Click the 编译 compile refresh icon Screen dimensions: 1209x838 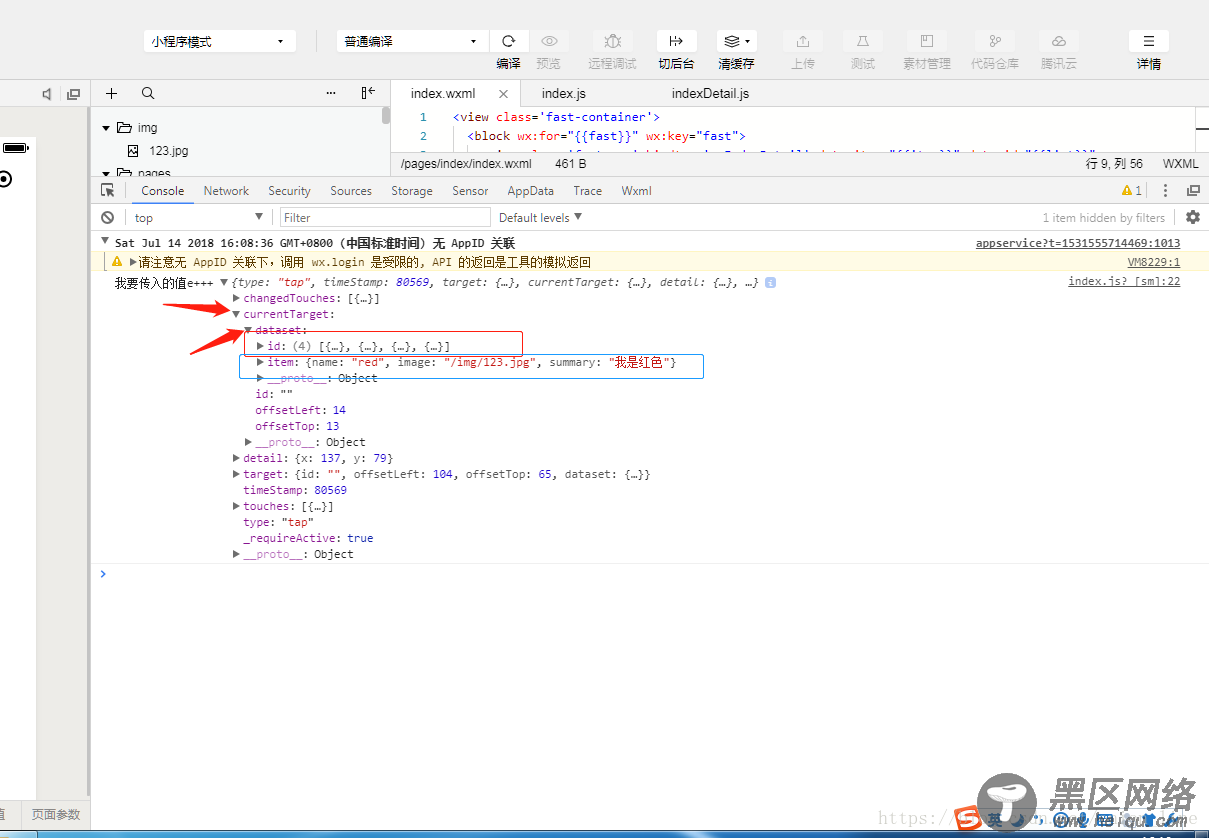(508, 41)
